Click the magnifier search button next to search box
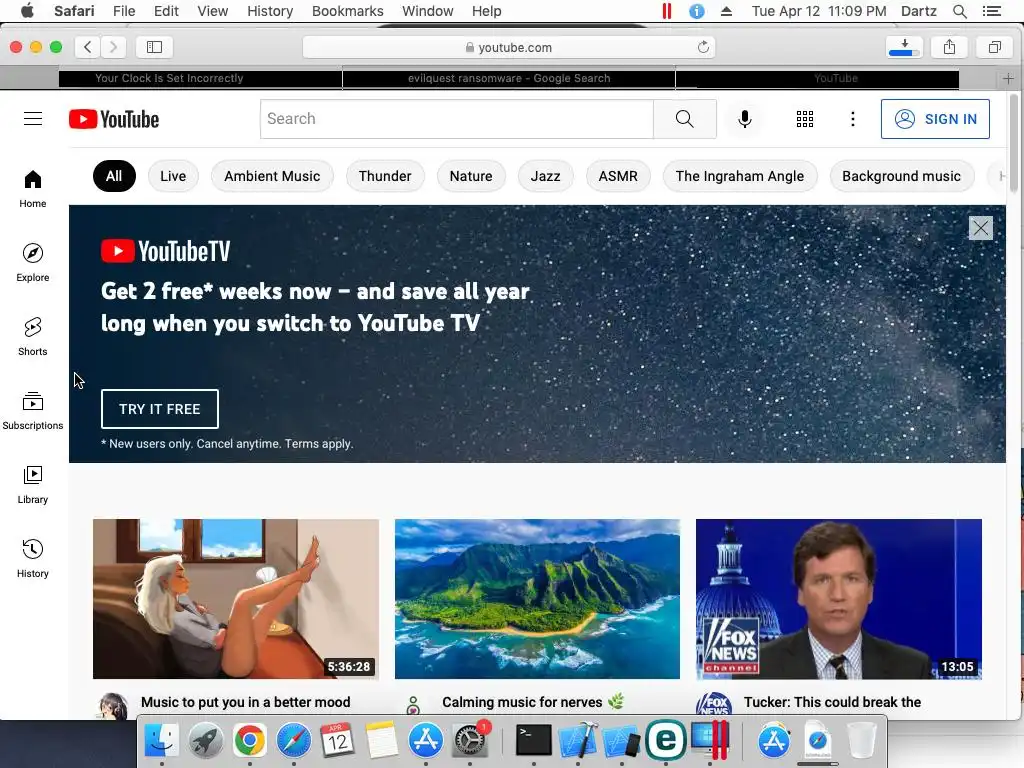This screenshot has height=768, width=1024. tap(684, 119)
